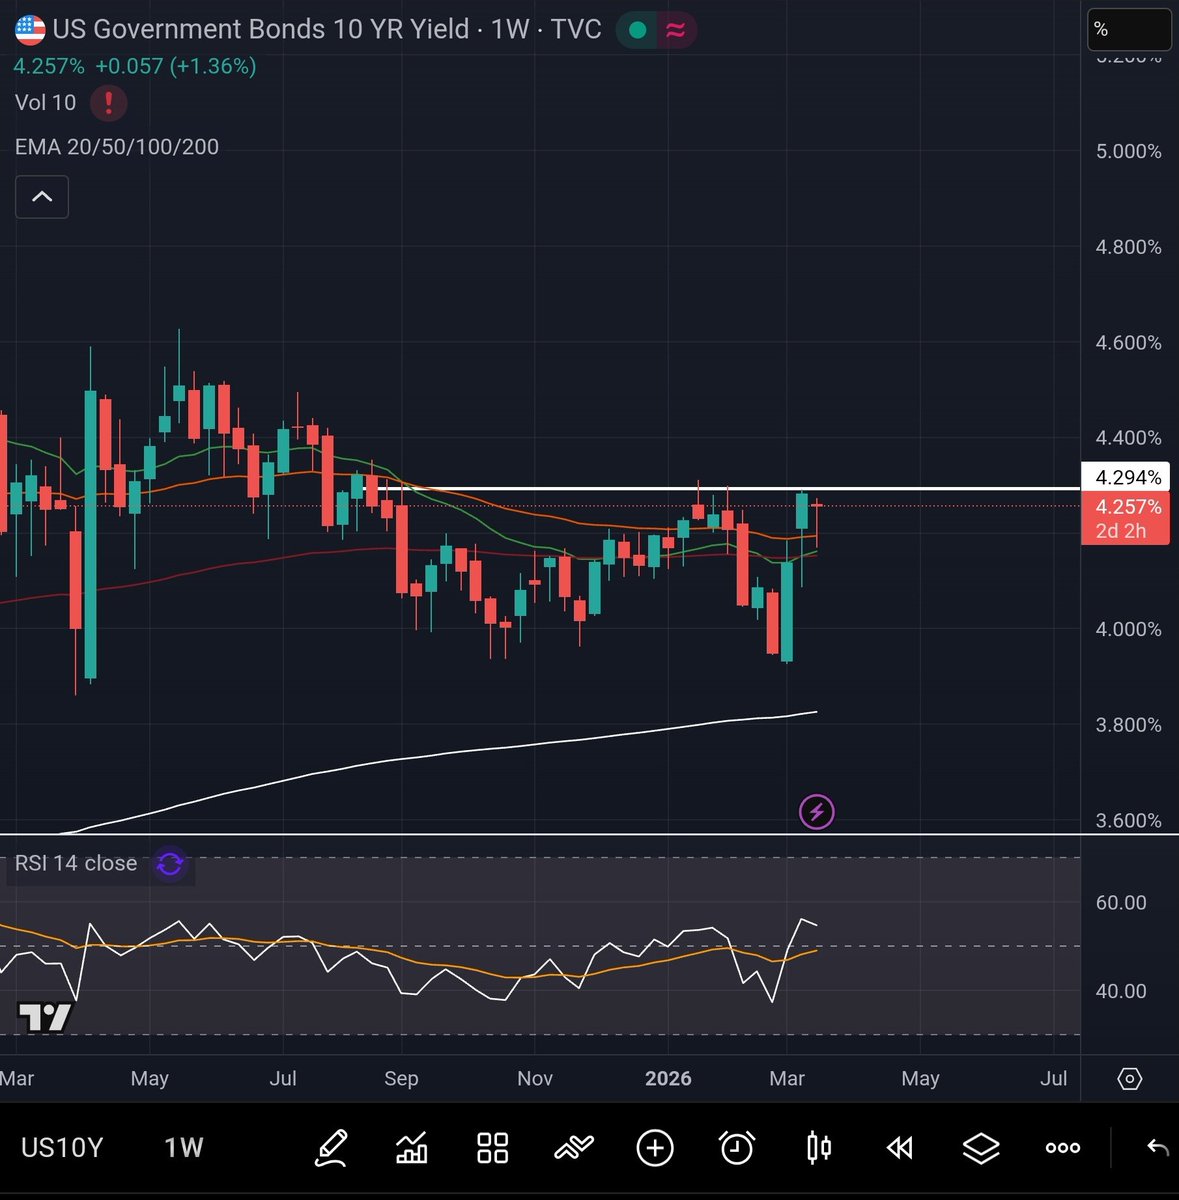Open the compare symbols wave-lines icon
Screen dimensions: 1179x1200
[x=574, y=1147]
